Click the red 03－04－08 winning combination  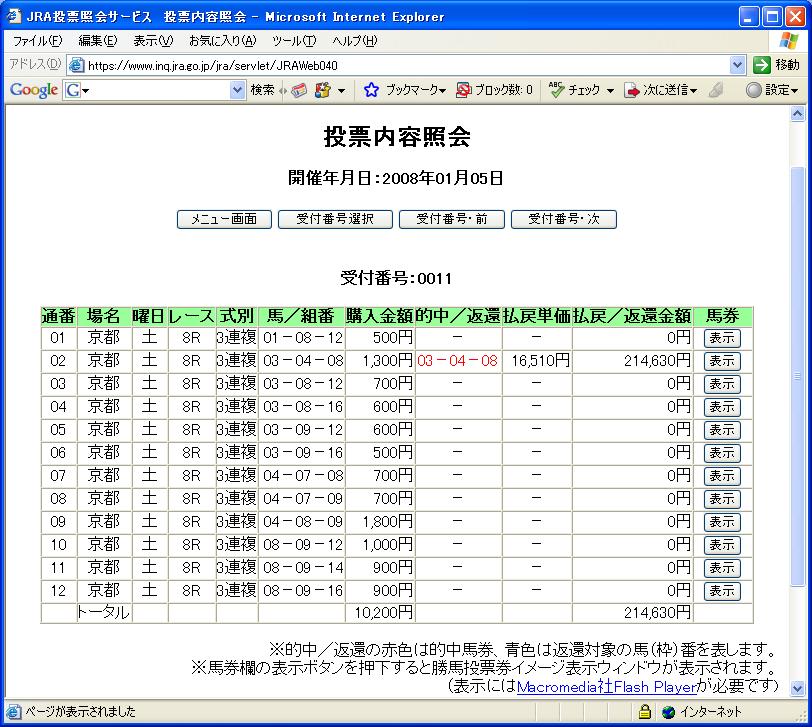click(457, 361)
